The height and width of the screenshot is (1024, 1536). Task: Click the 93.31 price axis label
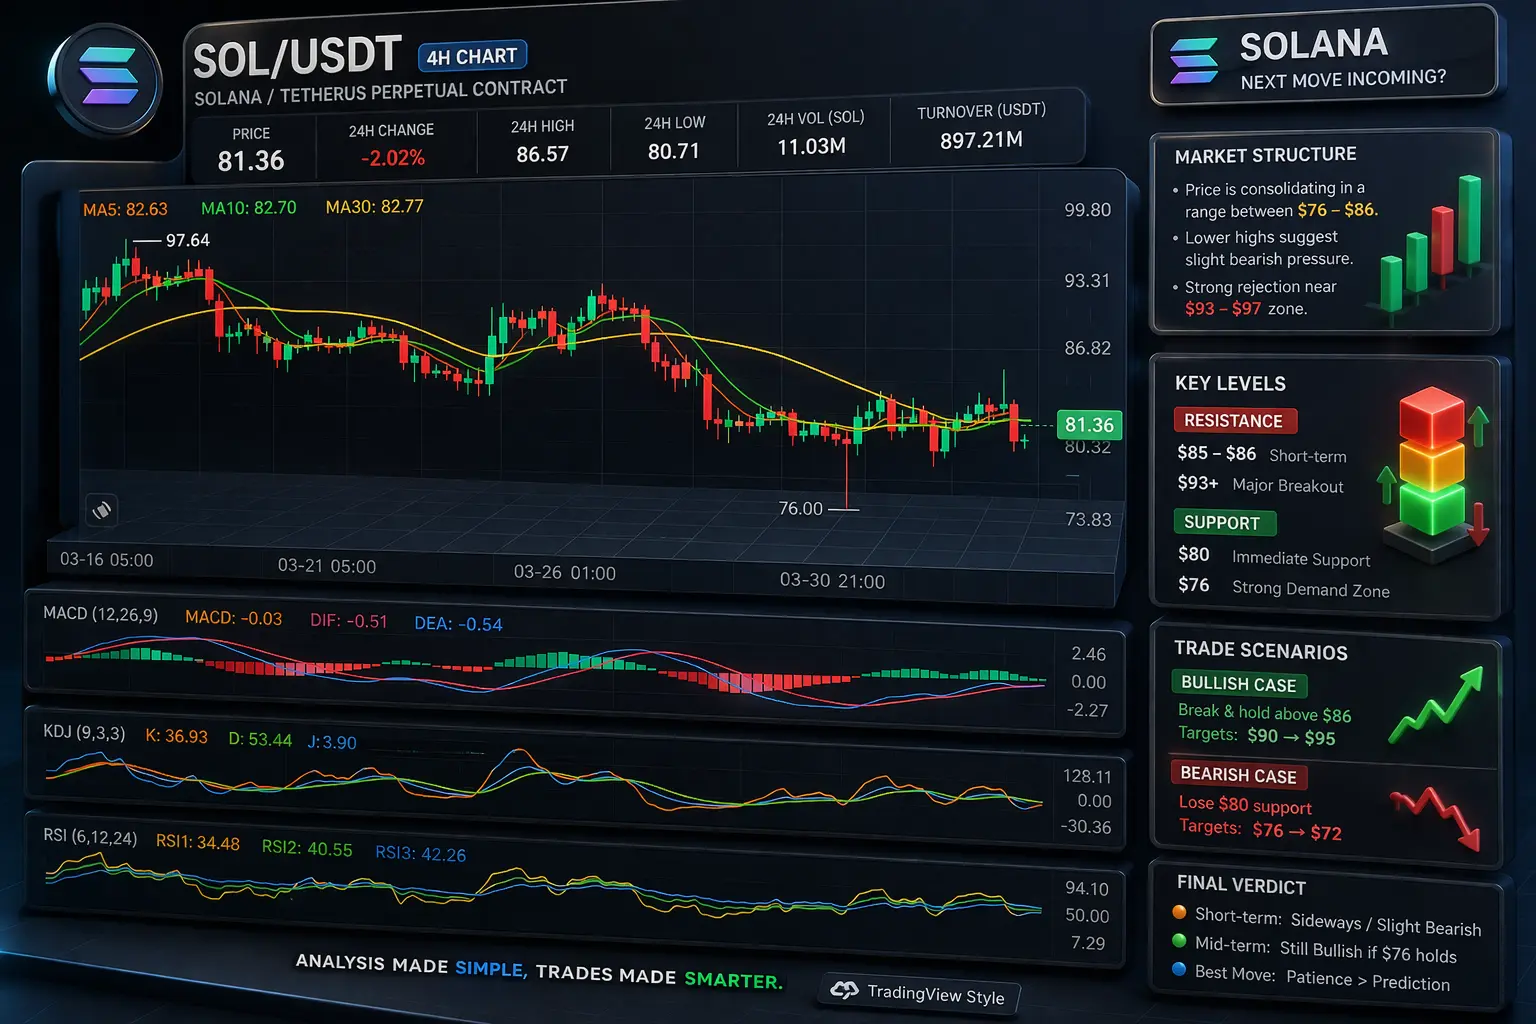click(x=1087, y=280)
